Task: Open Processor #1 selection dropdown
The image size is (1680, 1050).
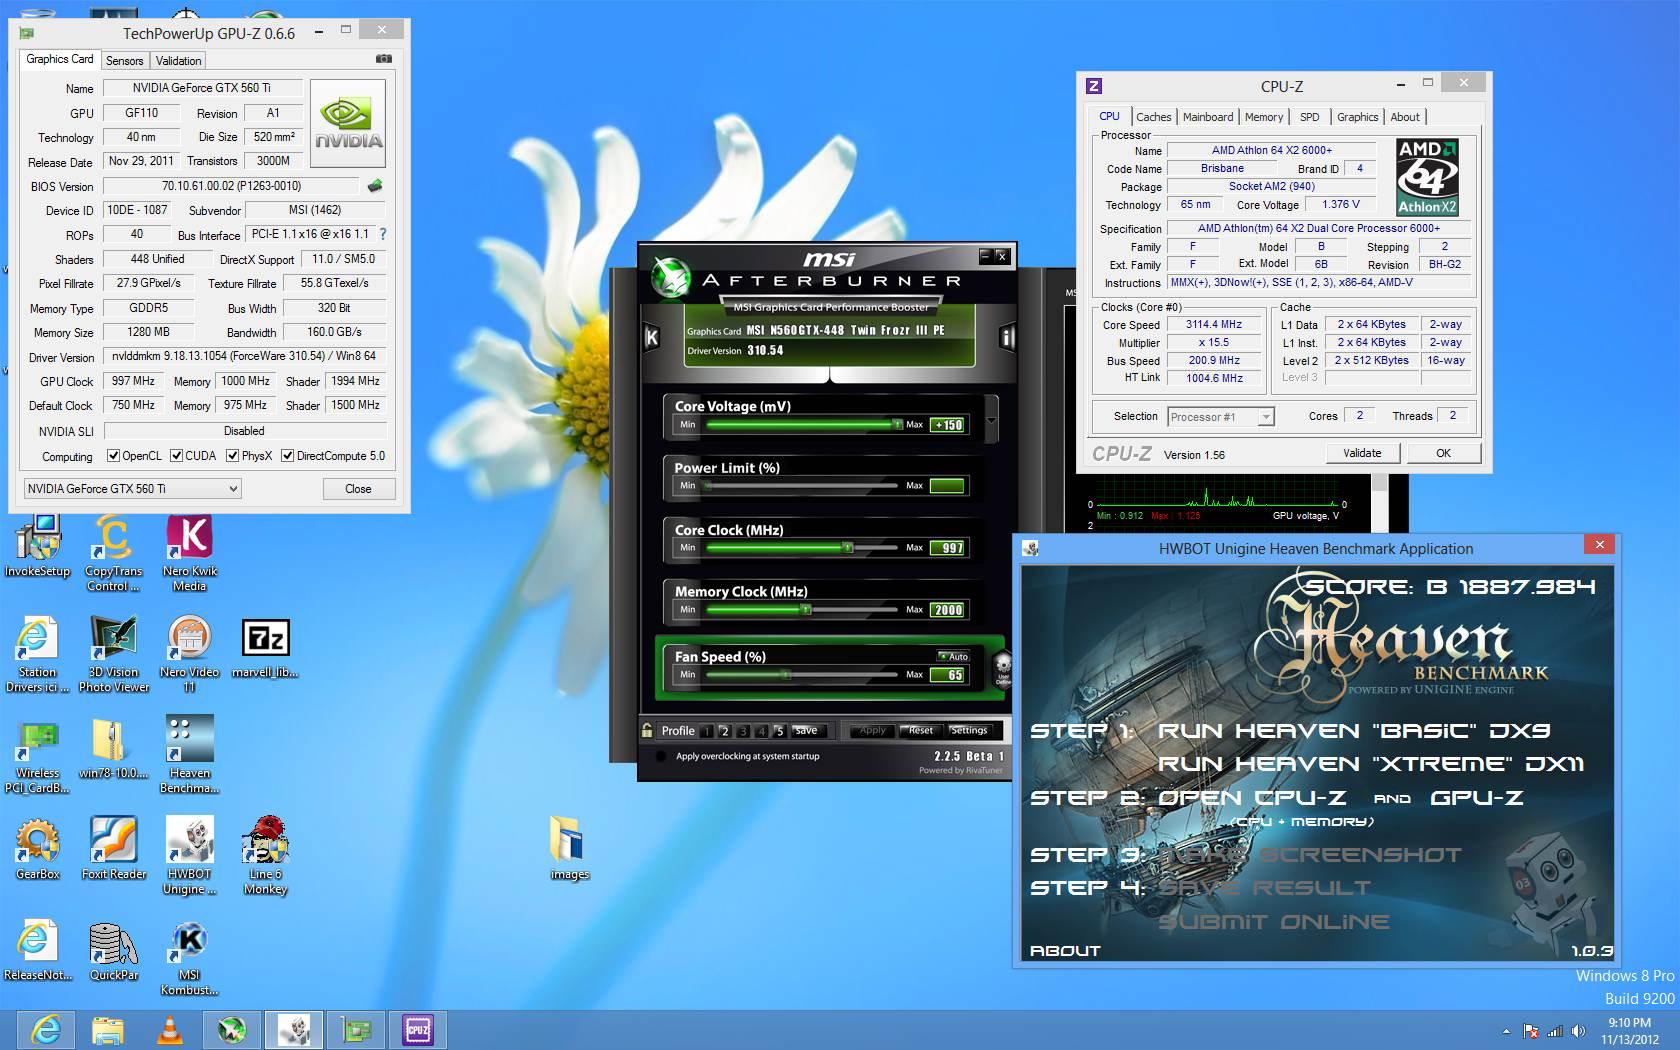Action: [x=1220, y=417]
